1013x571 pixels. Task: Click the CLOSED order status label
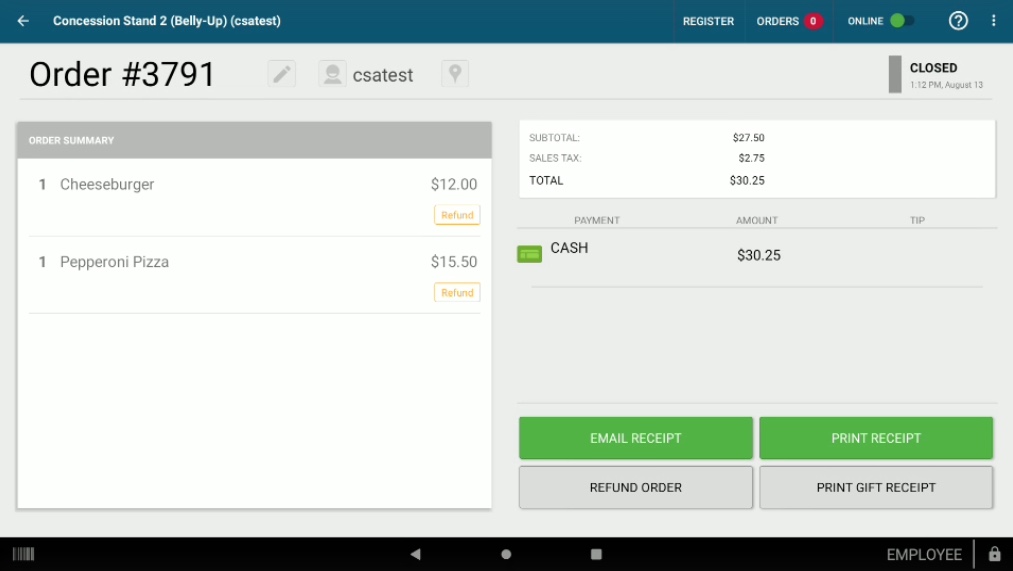pos(934,68)
